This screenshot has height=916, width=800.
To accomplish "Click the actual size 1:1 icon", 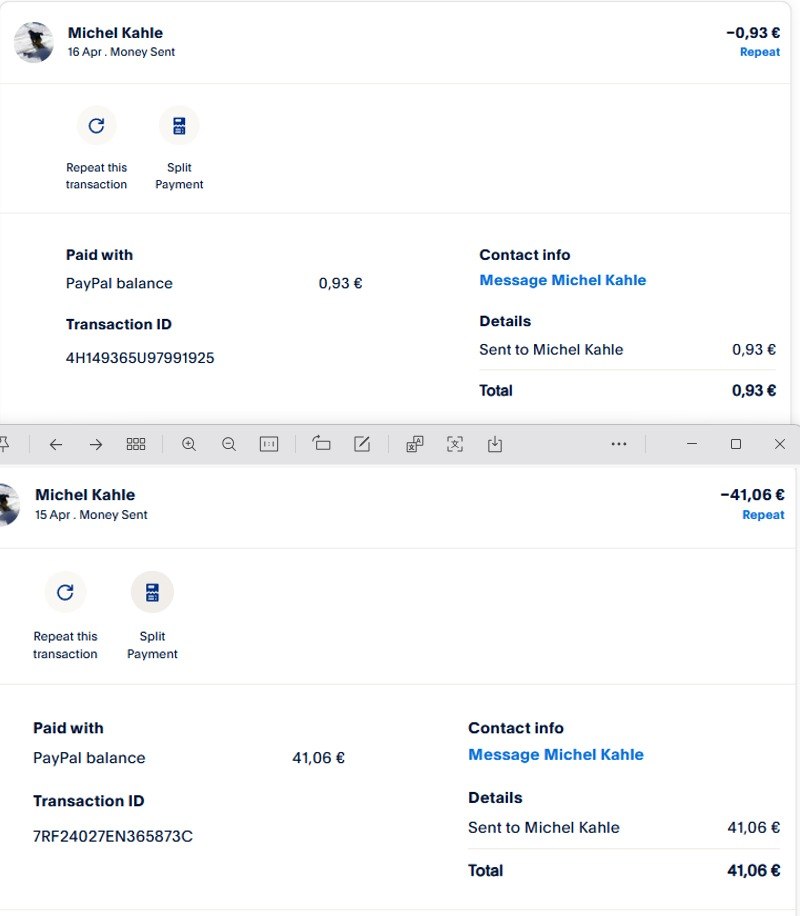I will (268, 444).
